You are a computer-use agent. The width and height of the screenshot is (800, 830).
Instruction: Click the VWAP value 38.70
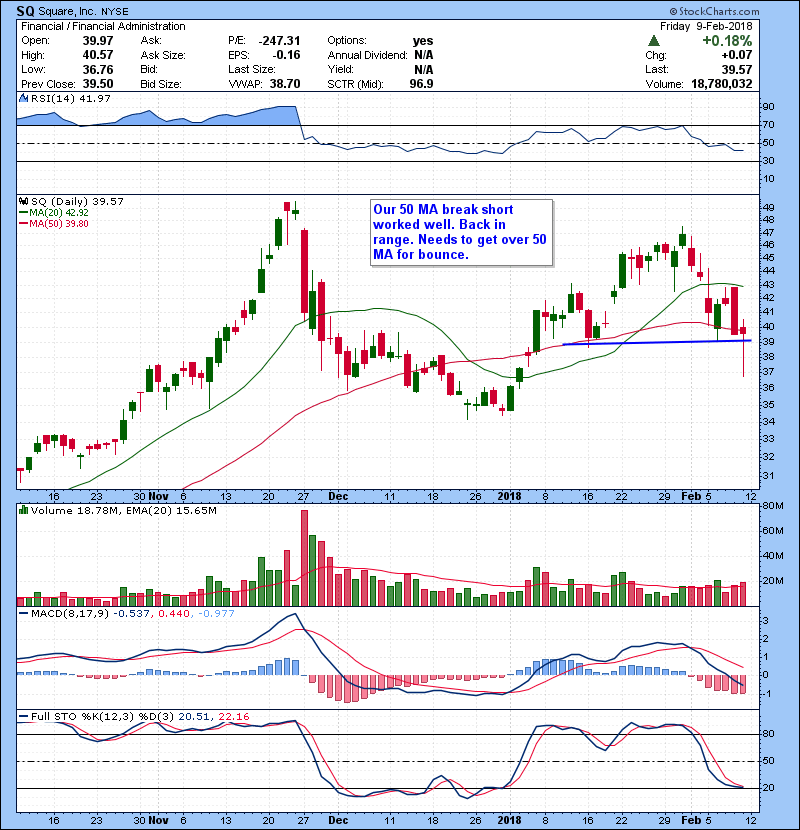(285, 84)
